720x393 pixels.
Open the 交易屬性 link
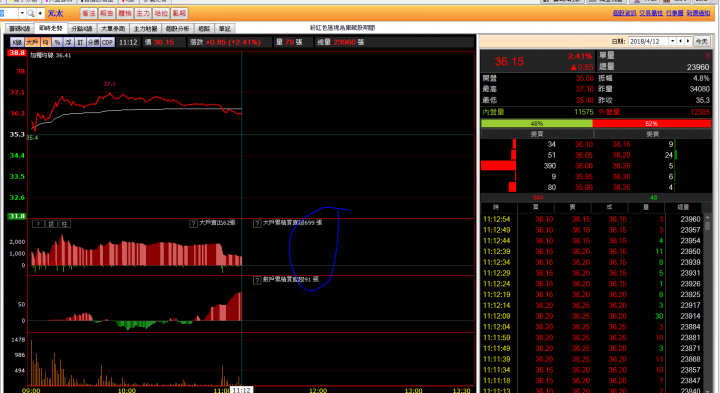coord(651,13)
